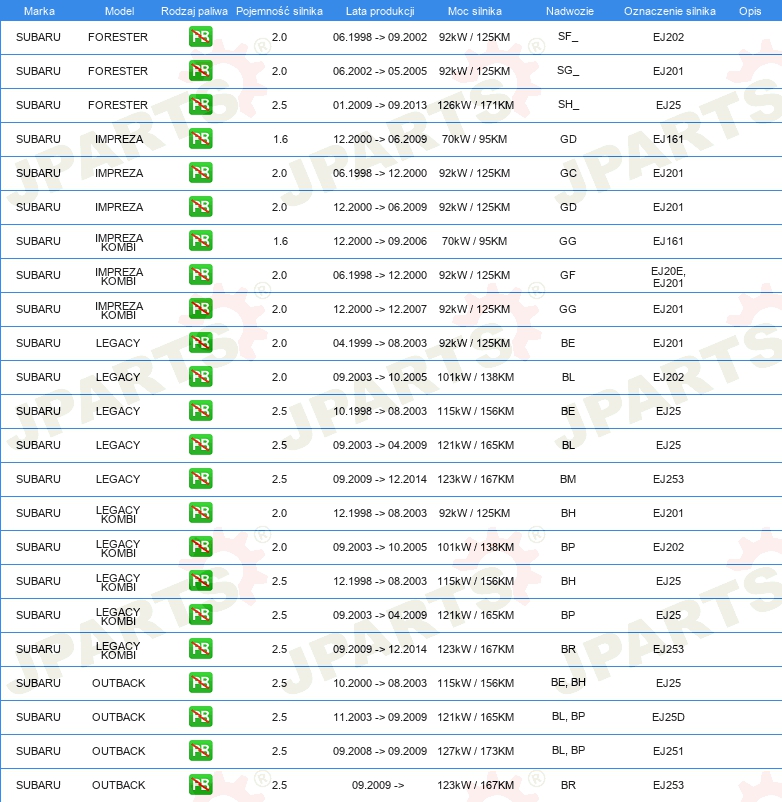782x802 pixels.
Task: Click the fuel icon in Legacy Kombi BR row
Action: point(200,649)
